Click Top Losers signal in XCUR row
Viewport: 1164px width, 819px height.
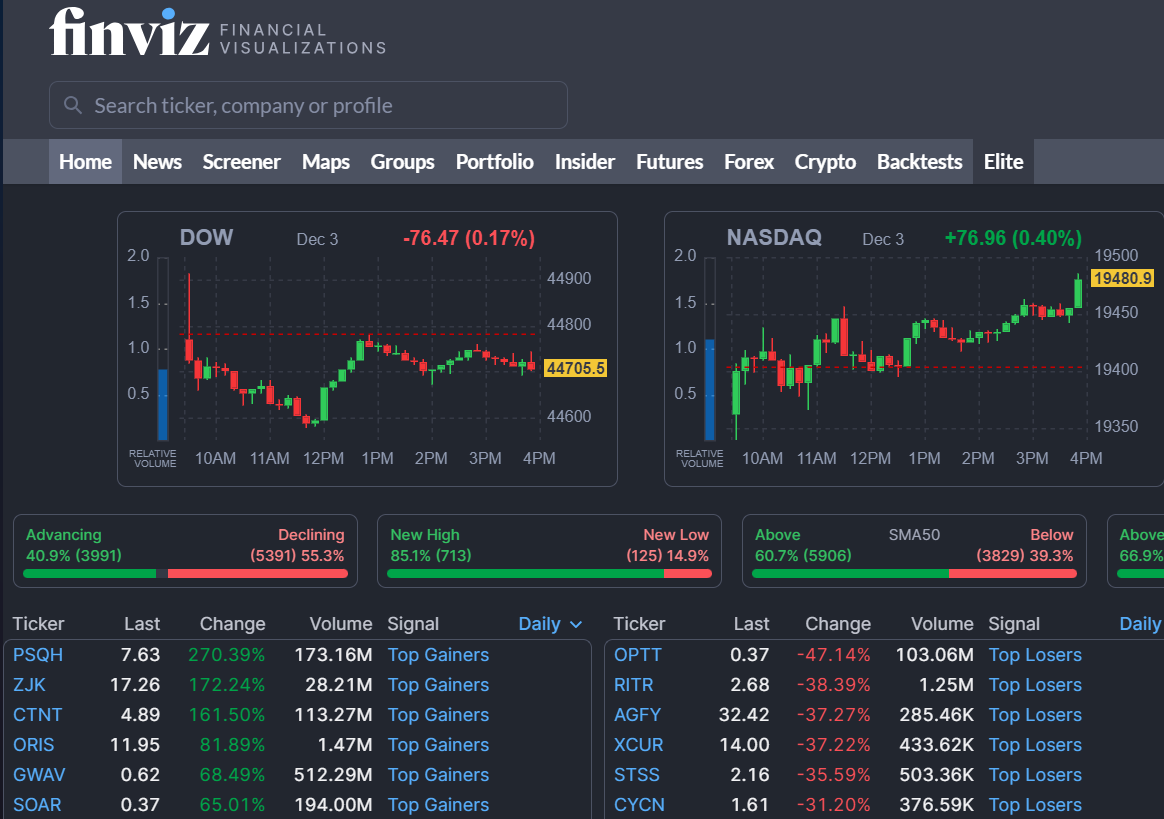click(x=1035, y=745)
